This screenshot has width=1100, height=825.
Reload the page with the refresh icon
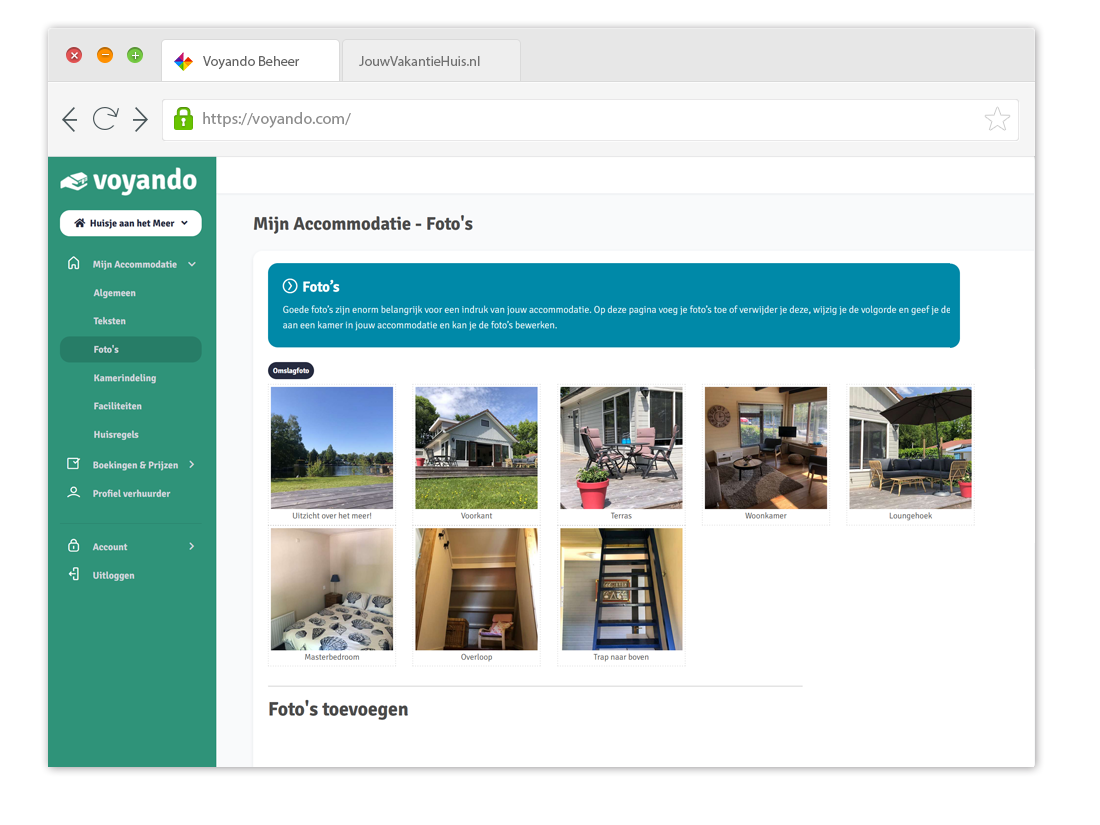tap(104, 120)
